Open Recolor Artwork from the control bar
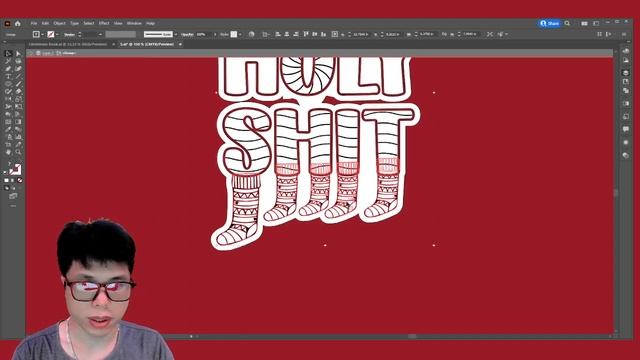The image size is (640, 360). 251,34
